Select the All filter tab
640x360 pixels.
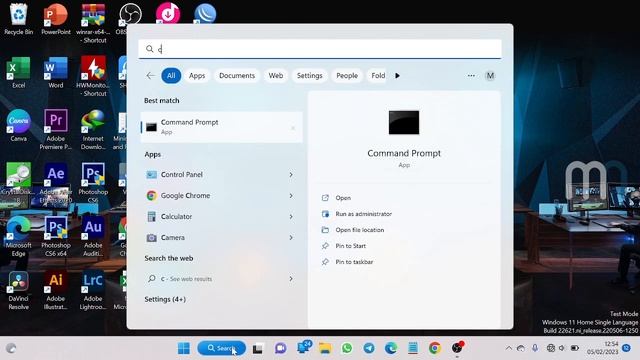tap(171, 76)
